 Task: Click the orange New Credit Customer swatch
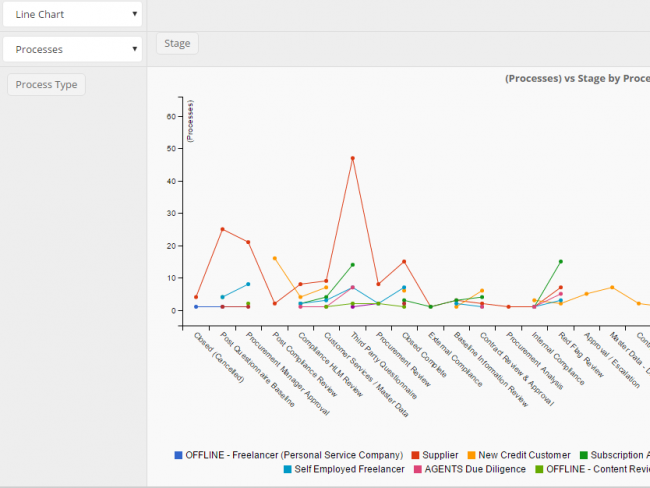pos(471,455)
